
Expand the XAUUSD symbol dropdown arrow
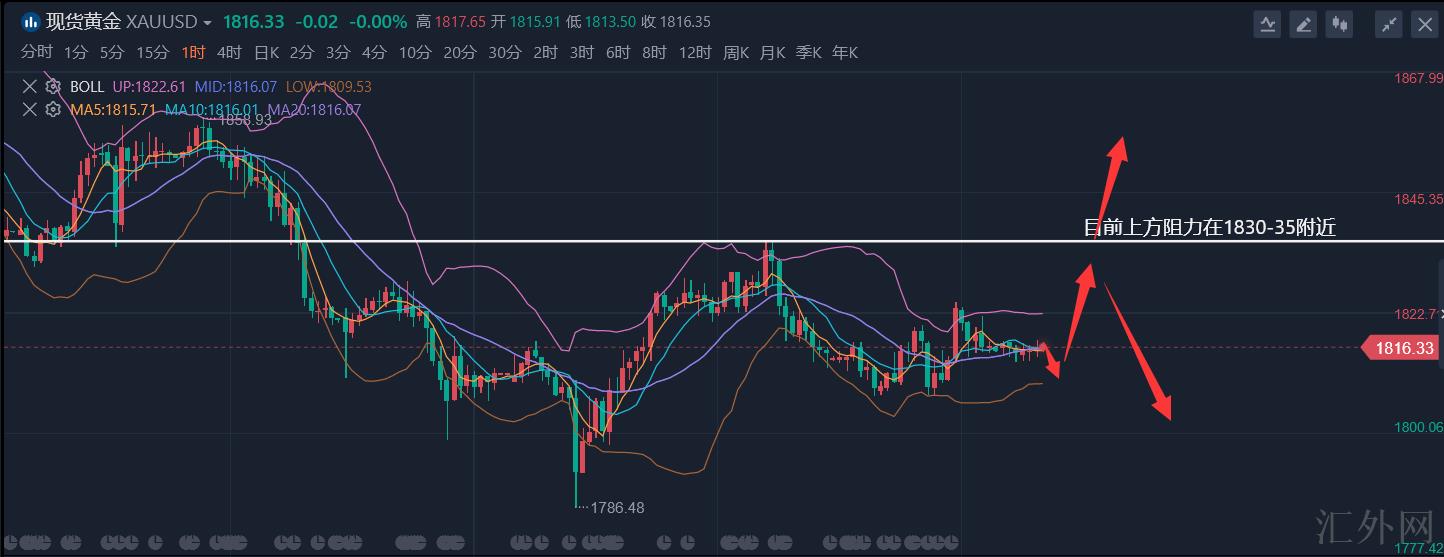pos(207,23)
